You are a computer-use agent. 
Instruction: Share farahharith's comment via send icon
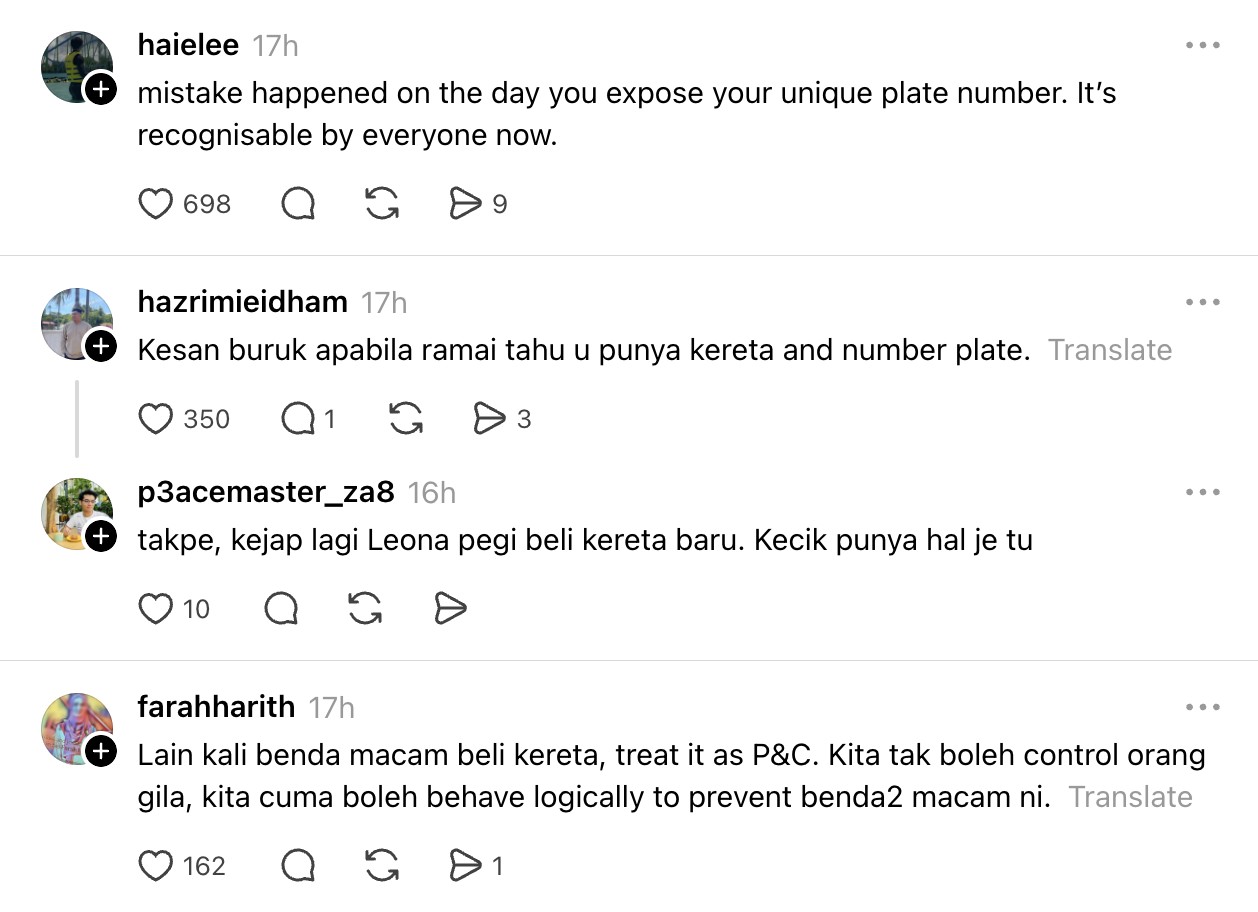[x=465, y=865]
